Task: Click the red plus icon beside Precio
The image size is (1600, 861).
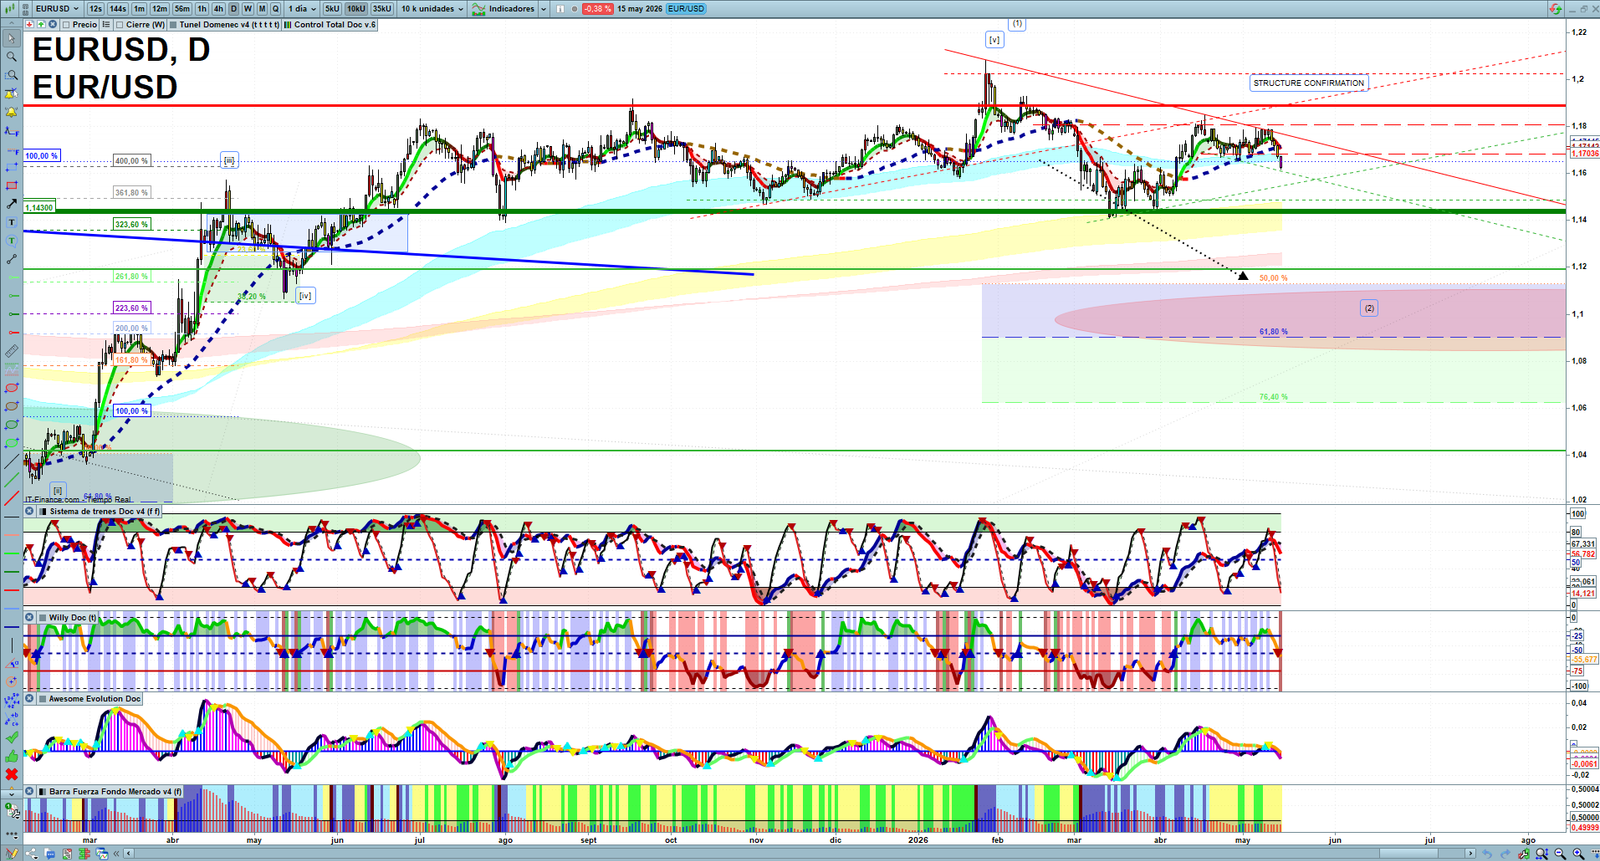Action: [x=29, y=24]
